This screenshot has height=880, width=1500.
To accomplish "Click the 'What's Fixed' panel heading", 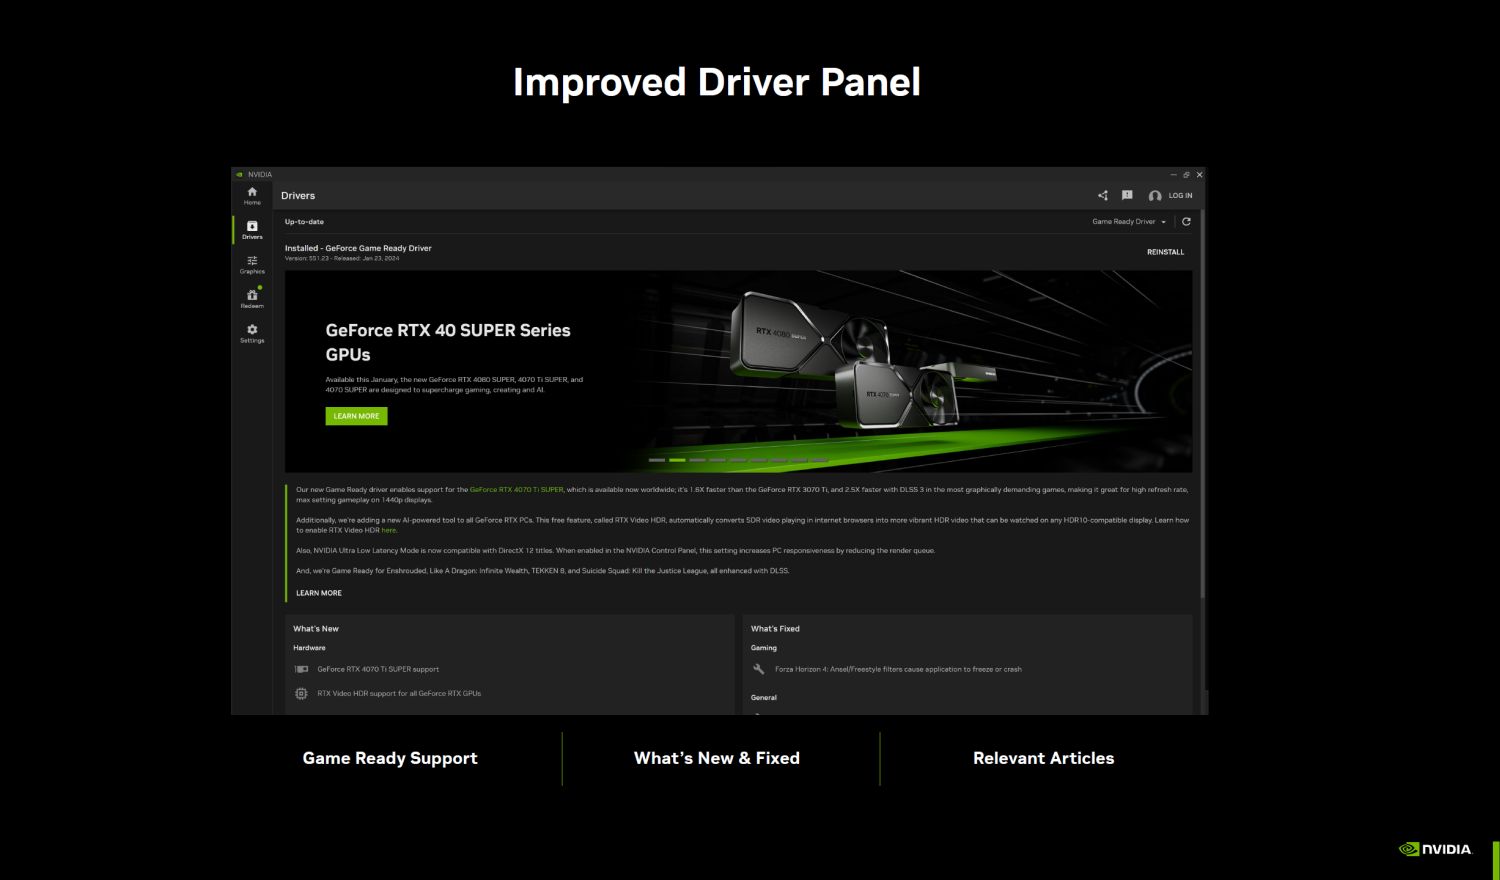I will tap(775, 629).
